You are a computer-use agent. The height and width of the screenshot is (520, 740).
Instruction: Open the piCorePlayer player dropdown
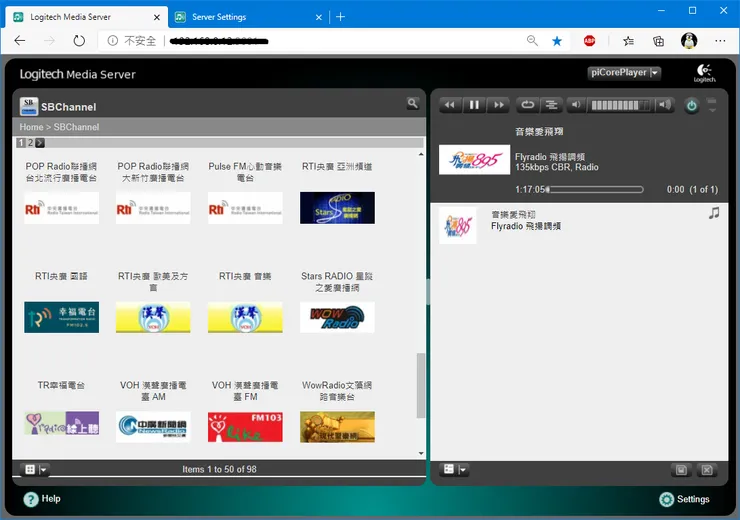coord(624,73)
